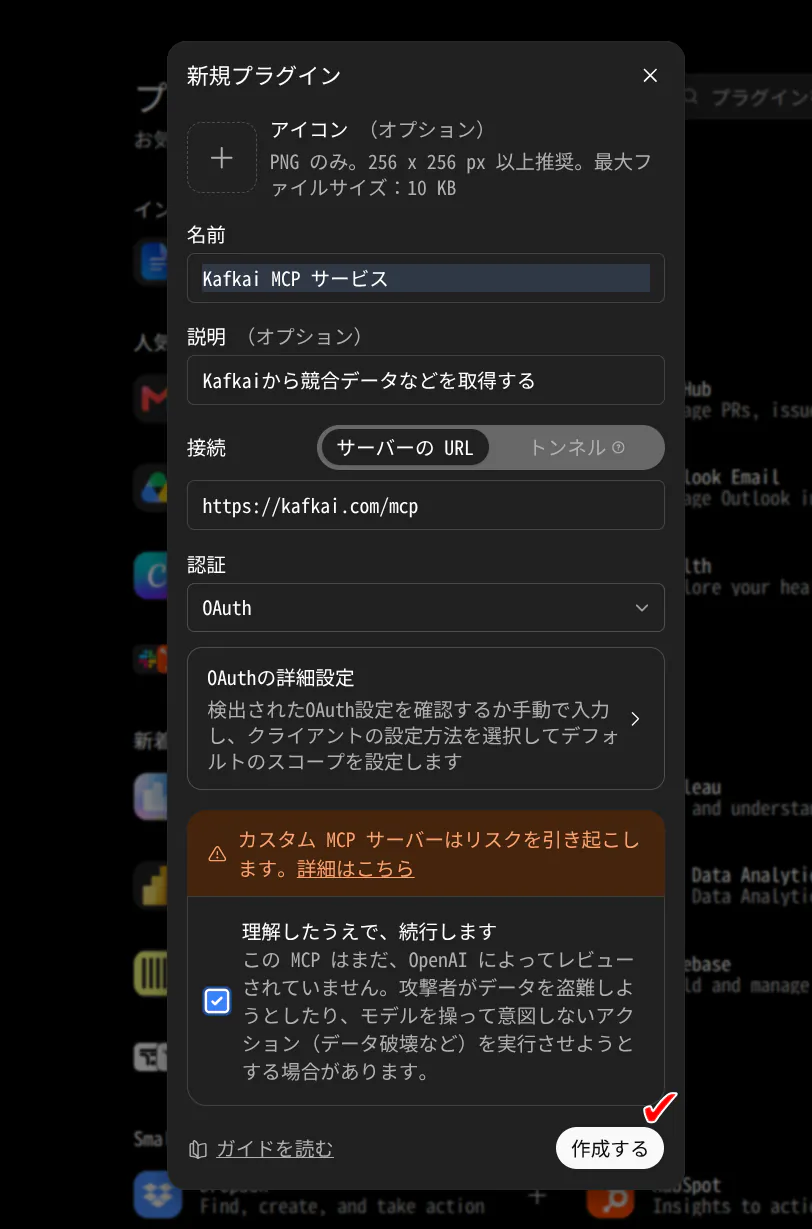Edit the https://kafkai.com/mcp URL field
This screenshot has width=812, height=1229.
click(426, 505)
